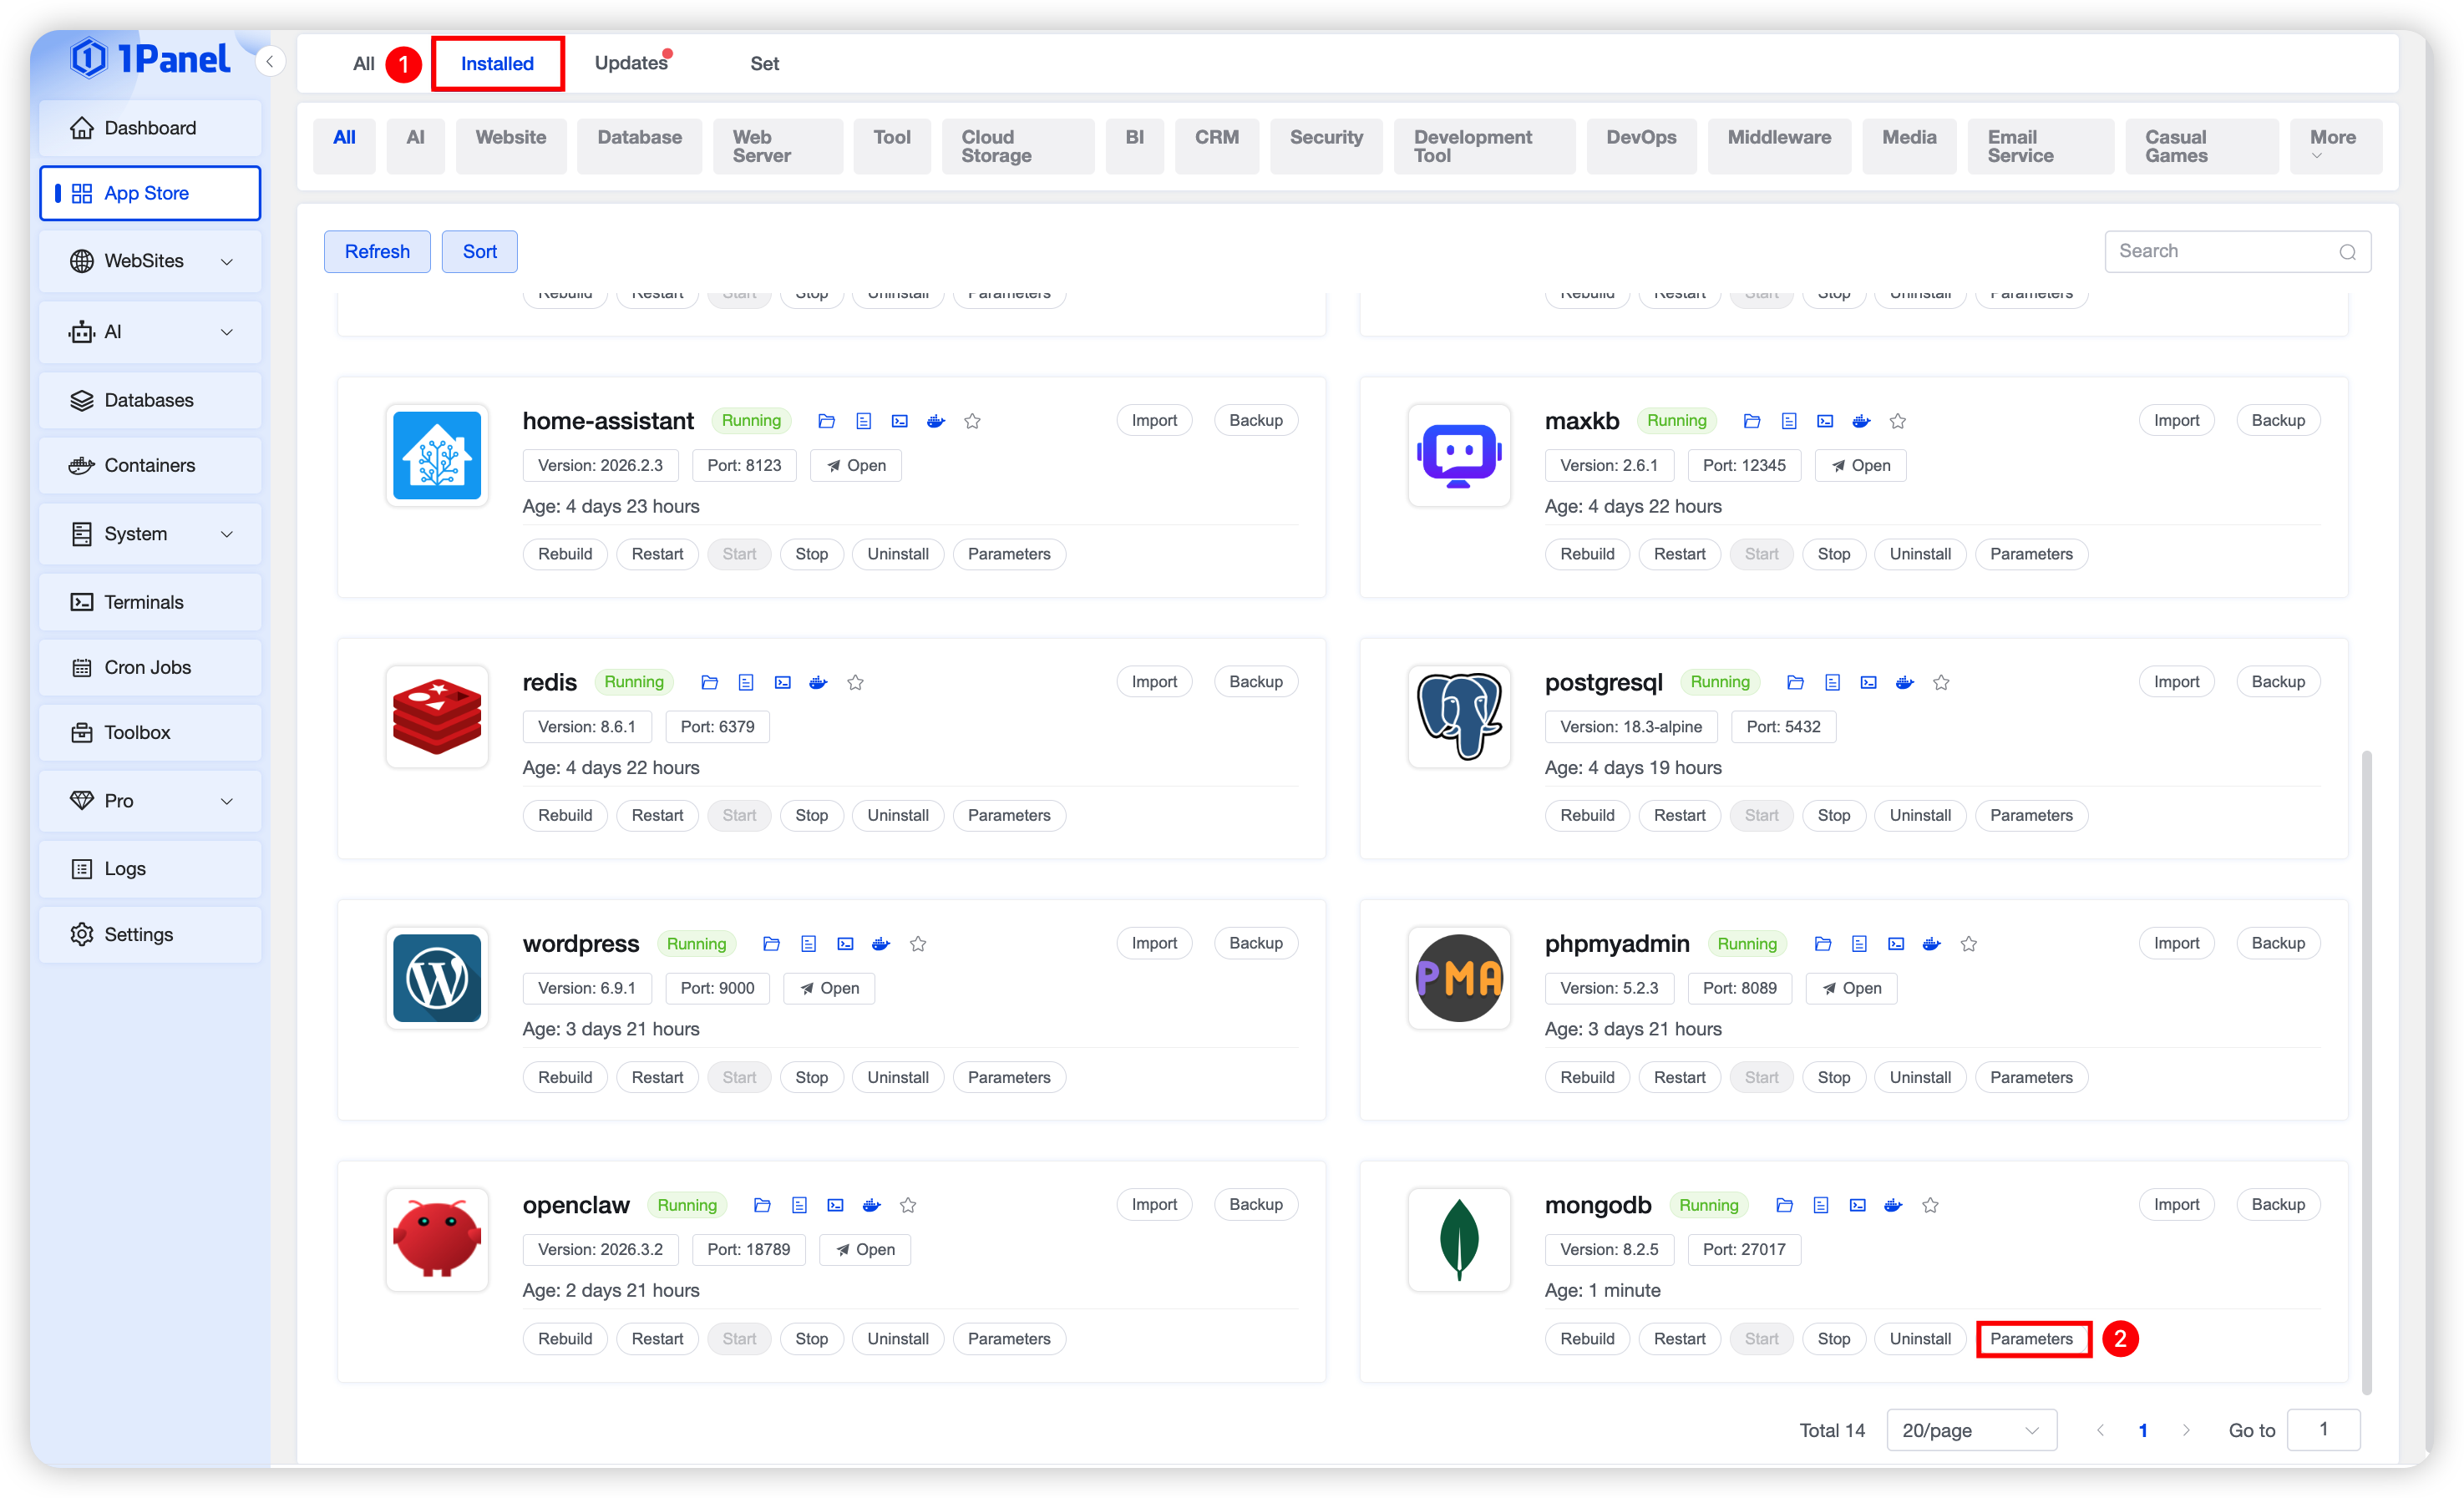Open wordpress terminal icon
Viewport: 2464px width, 1498px height.
coord(845,944)
